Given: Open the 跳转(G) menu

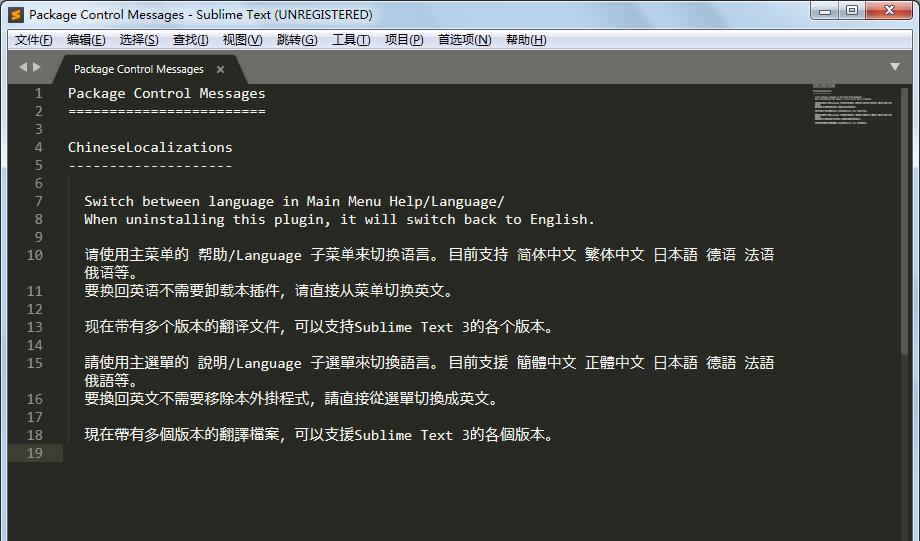Looking at the screenshot, I should click(x=297, y=40).
